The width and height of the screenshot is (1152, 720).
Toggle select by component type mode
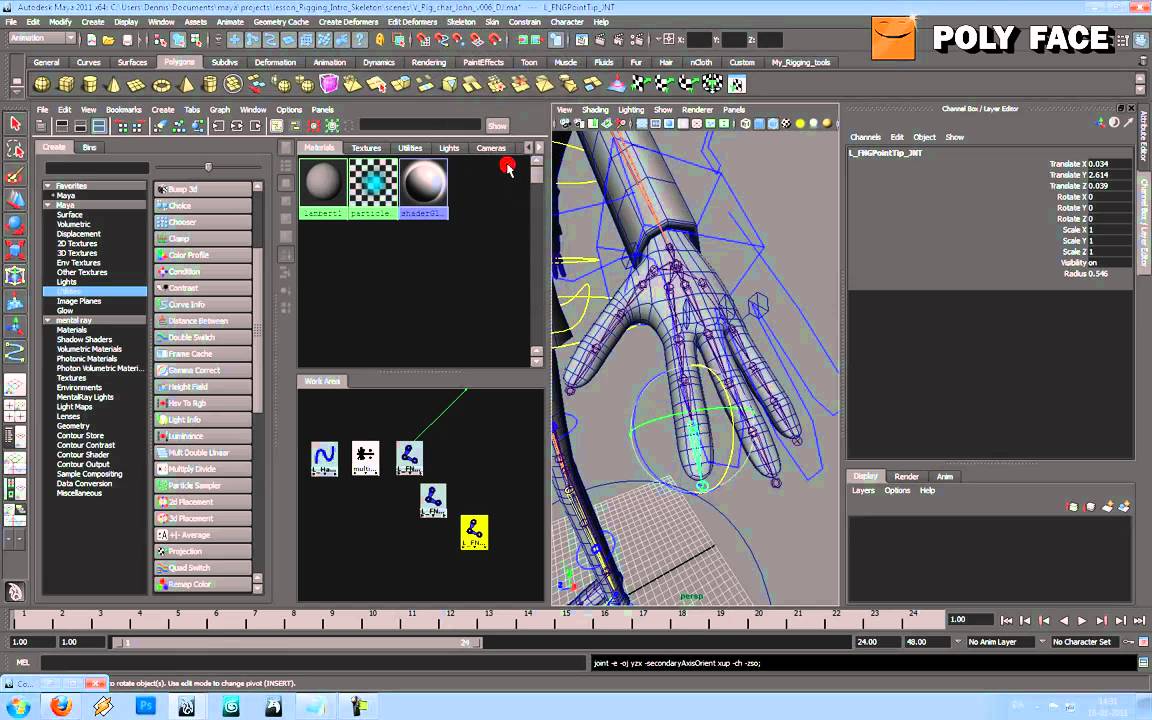196,40
